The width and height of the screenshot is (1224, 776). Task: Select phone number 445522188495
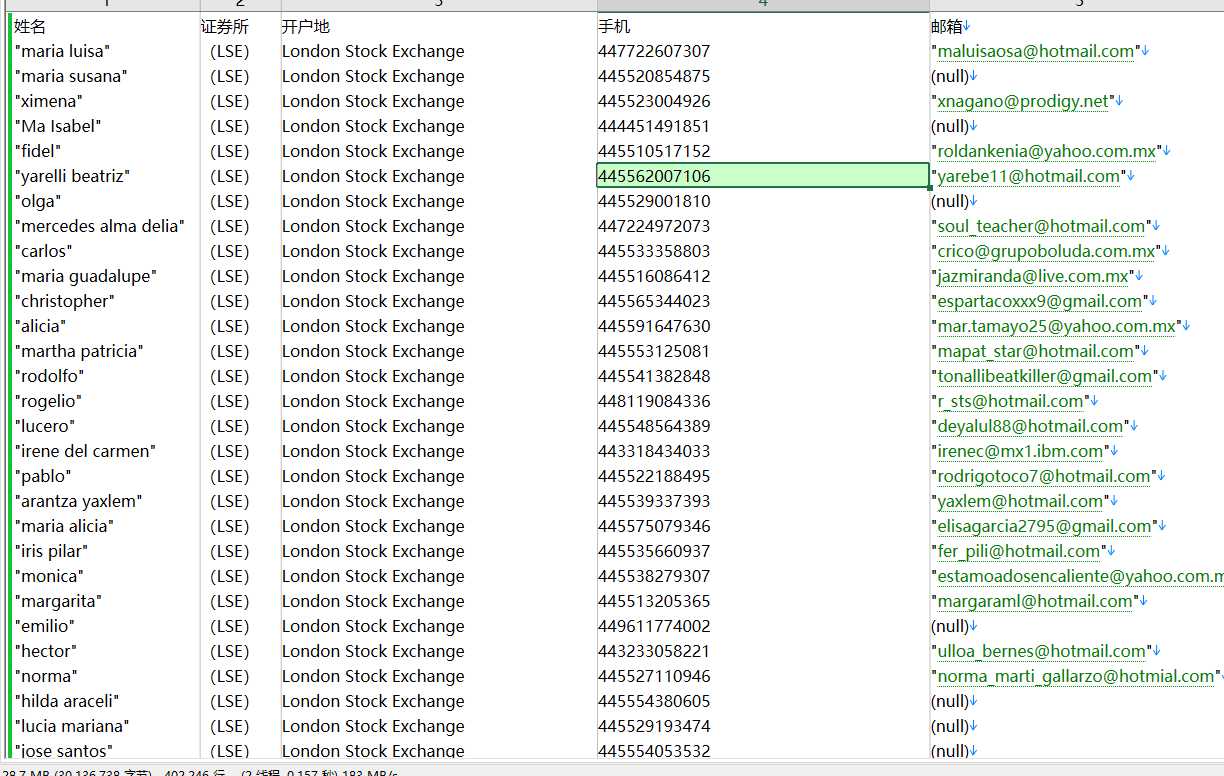tap(654, 476)
